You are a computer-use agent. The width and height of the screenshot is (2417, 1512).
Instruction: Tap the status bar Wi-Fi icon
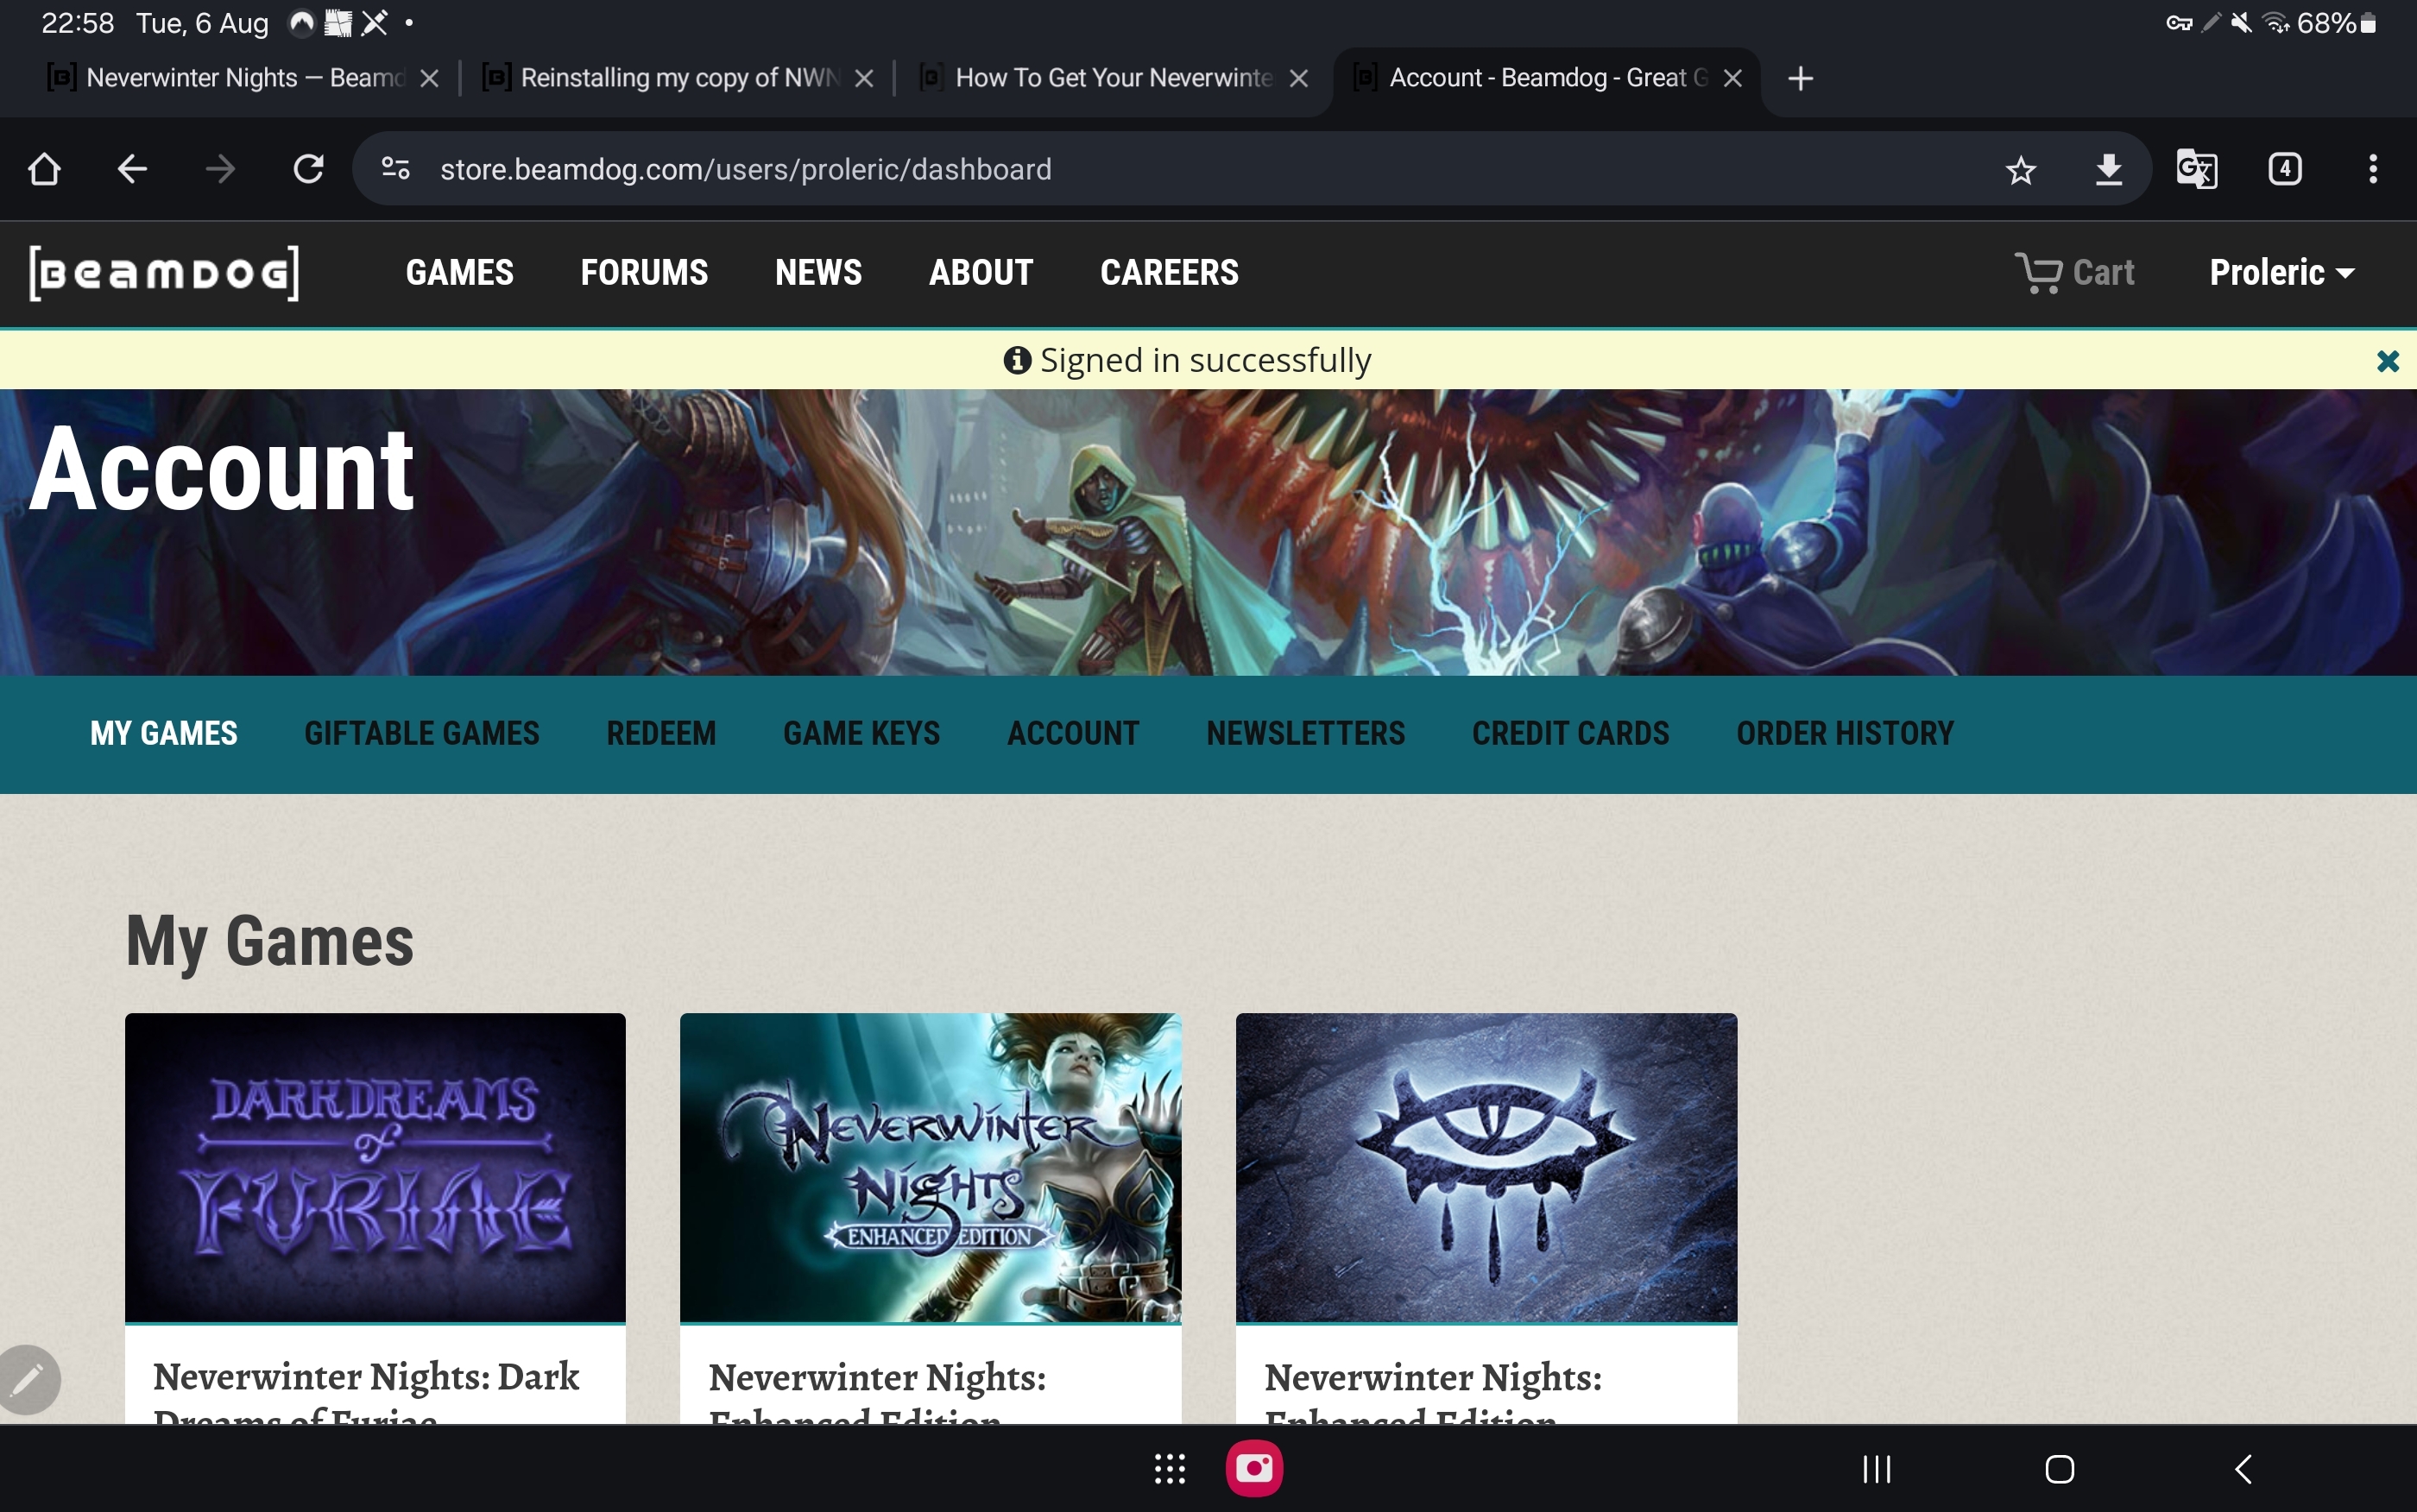point(2276,22)
